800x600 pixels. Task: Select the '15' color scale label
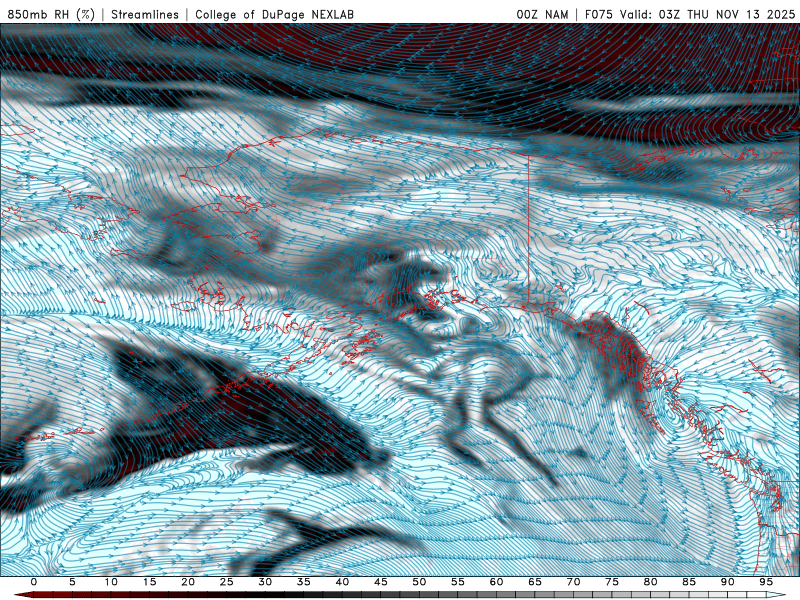pyautogui.click(x=149, y=582)
